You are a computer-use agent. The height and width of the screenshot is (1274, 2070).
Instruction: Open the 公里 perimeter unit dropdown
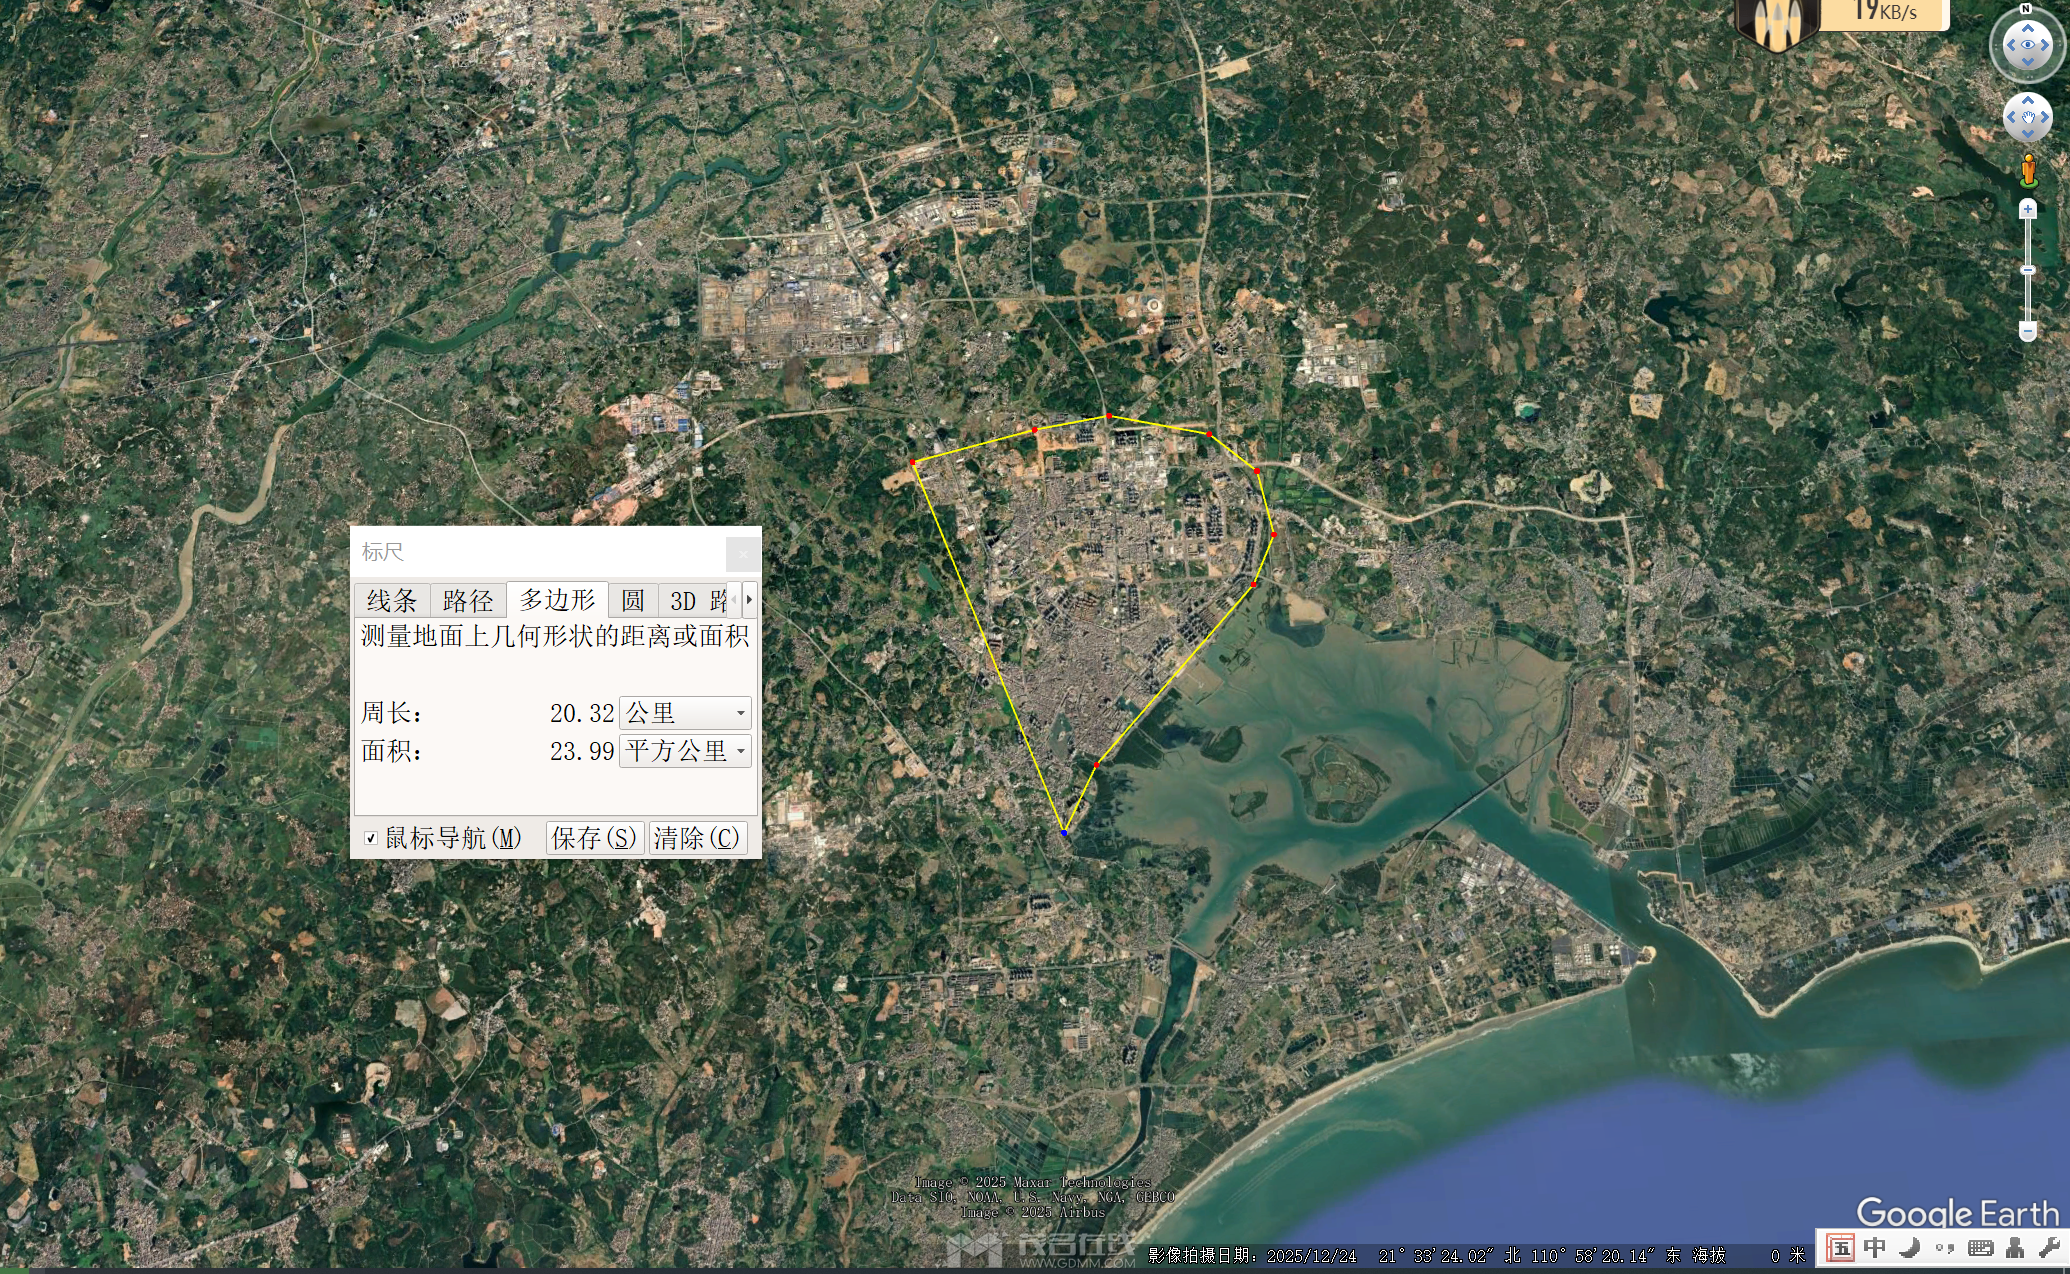685,713
